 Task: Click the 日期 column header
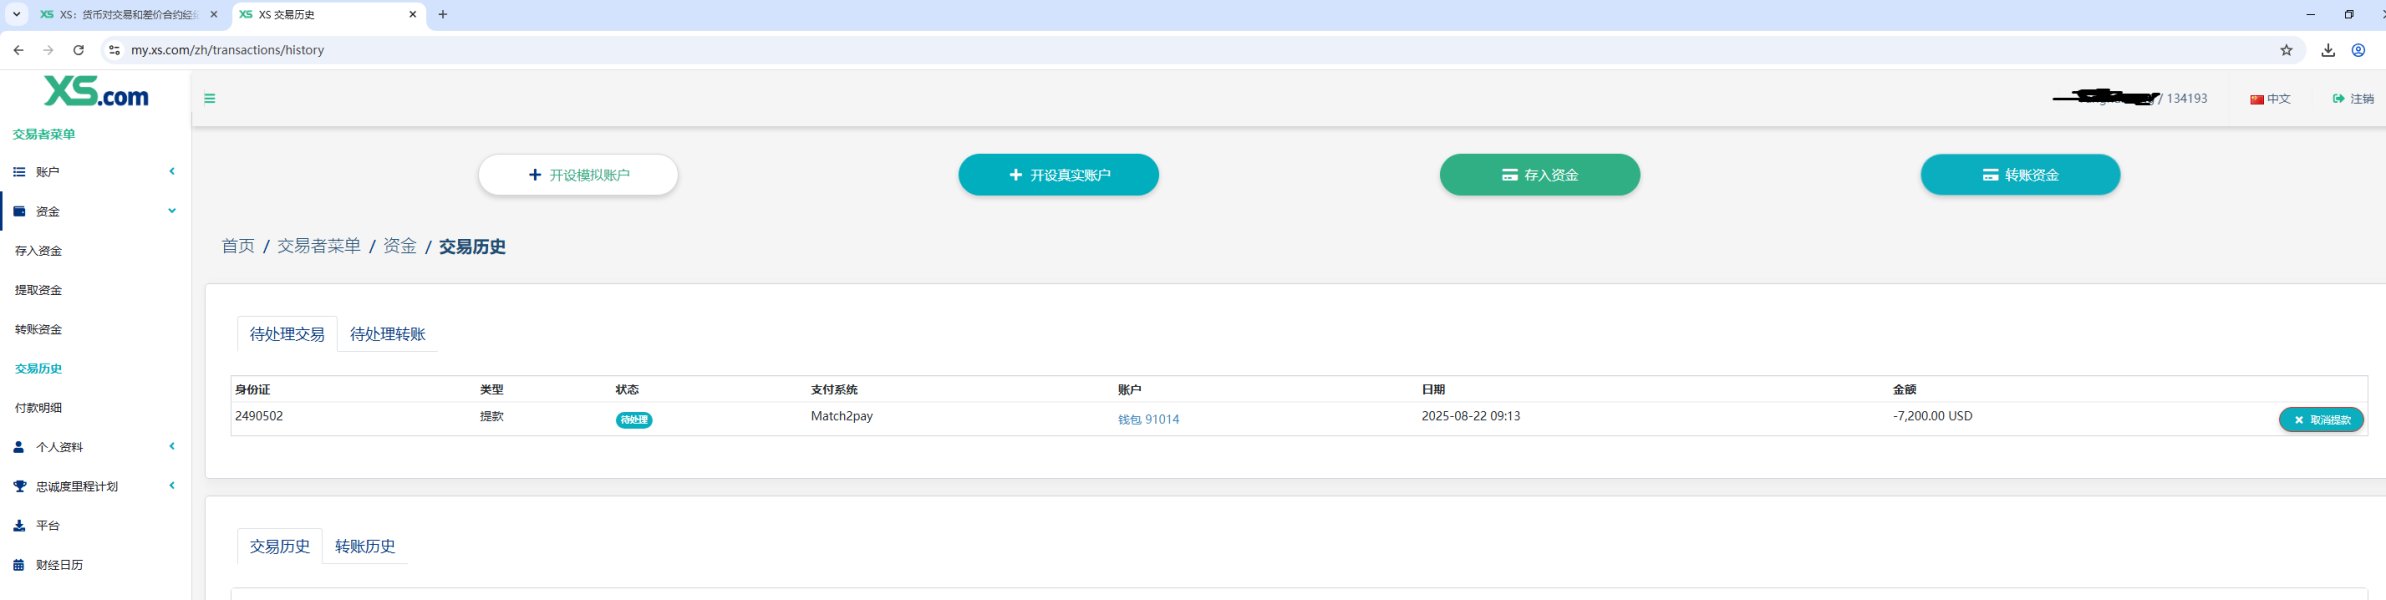click(1433, 389)
